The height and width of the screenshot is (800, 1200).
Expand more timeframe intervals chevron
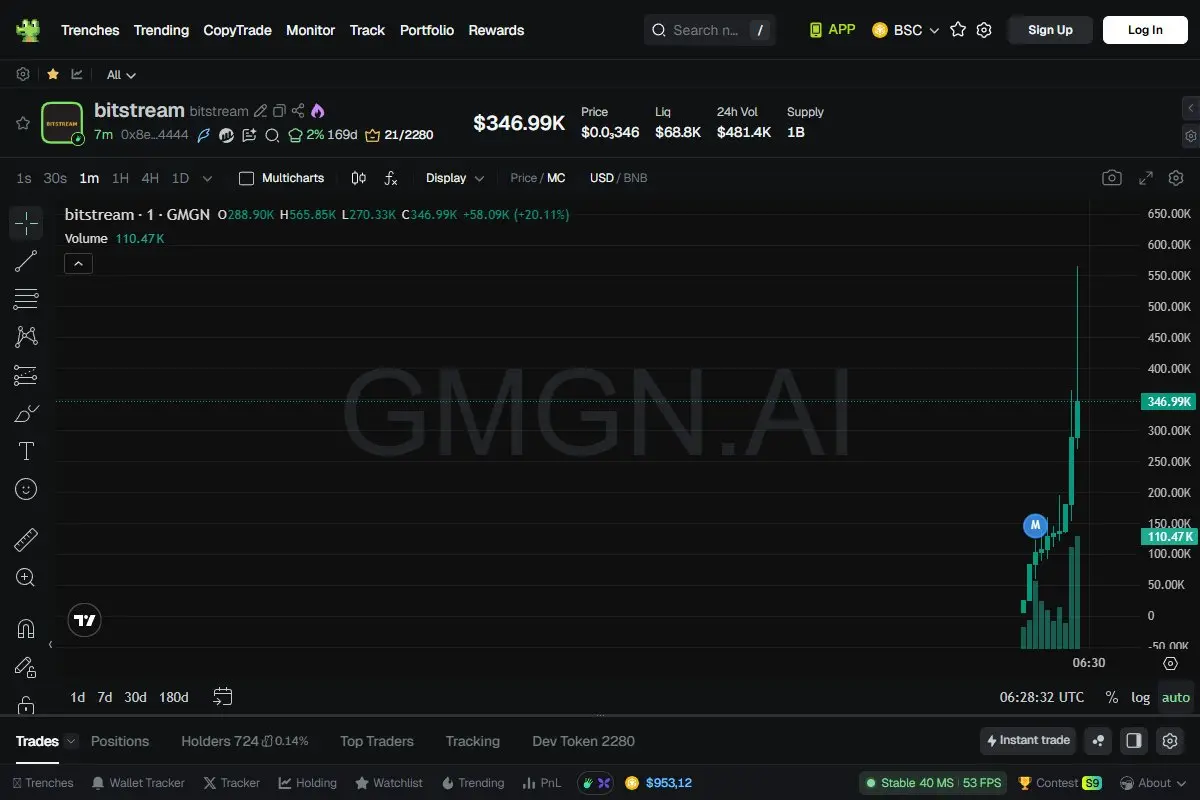(207, 178)
